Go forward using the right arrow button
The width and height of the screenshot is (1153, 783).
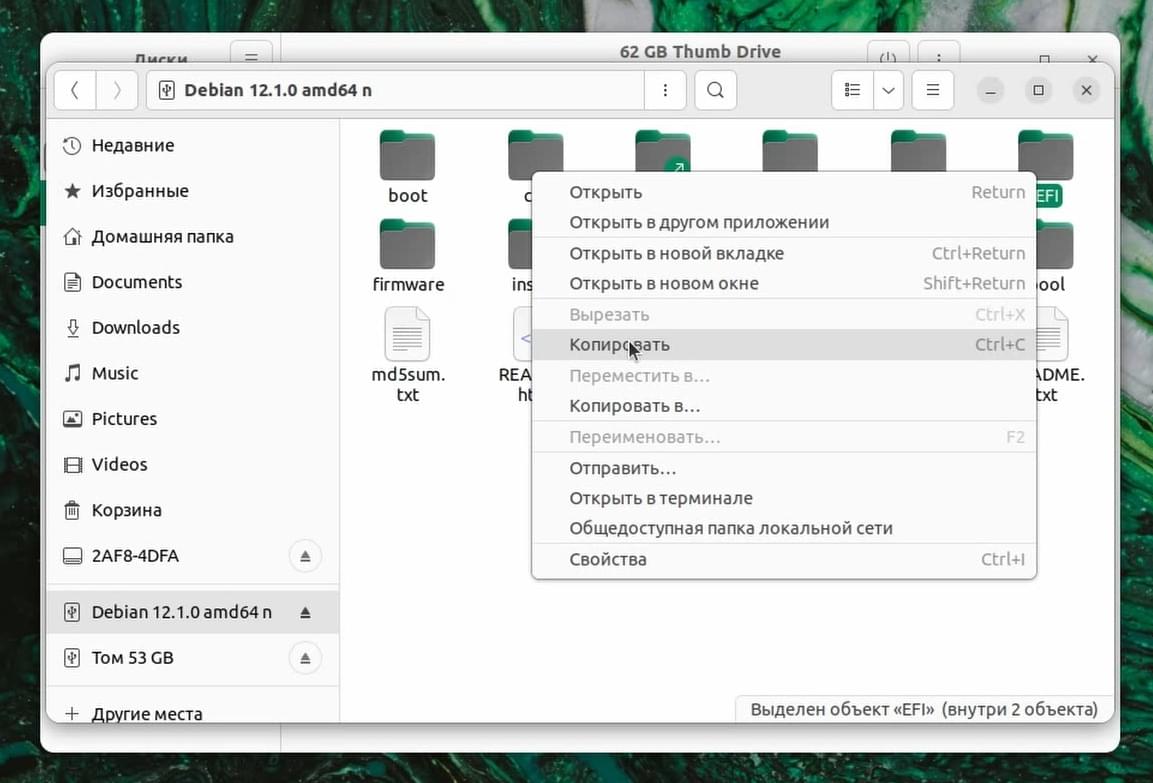click(x=117, y=90)
